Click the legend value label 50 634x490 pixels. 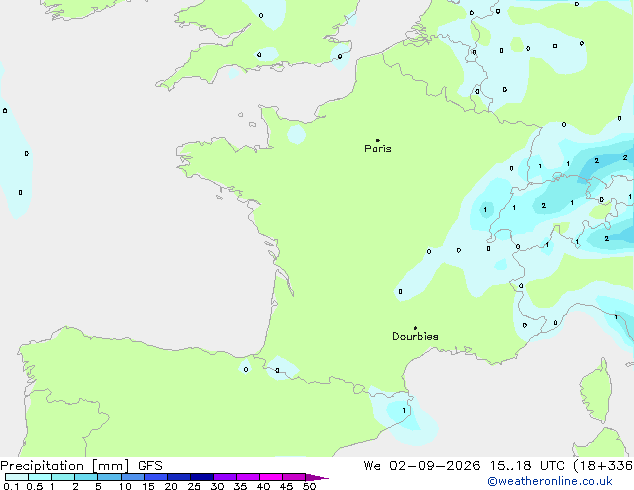tap(309, 486)
